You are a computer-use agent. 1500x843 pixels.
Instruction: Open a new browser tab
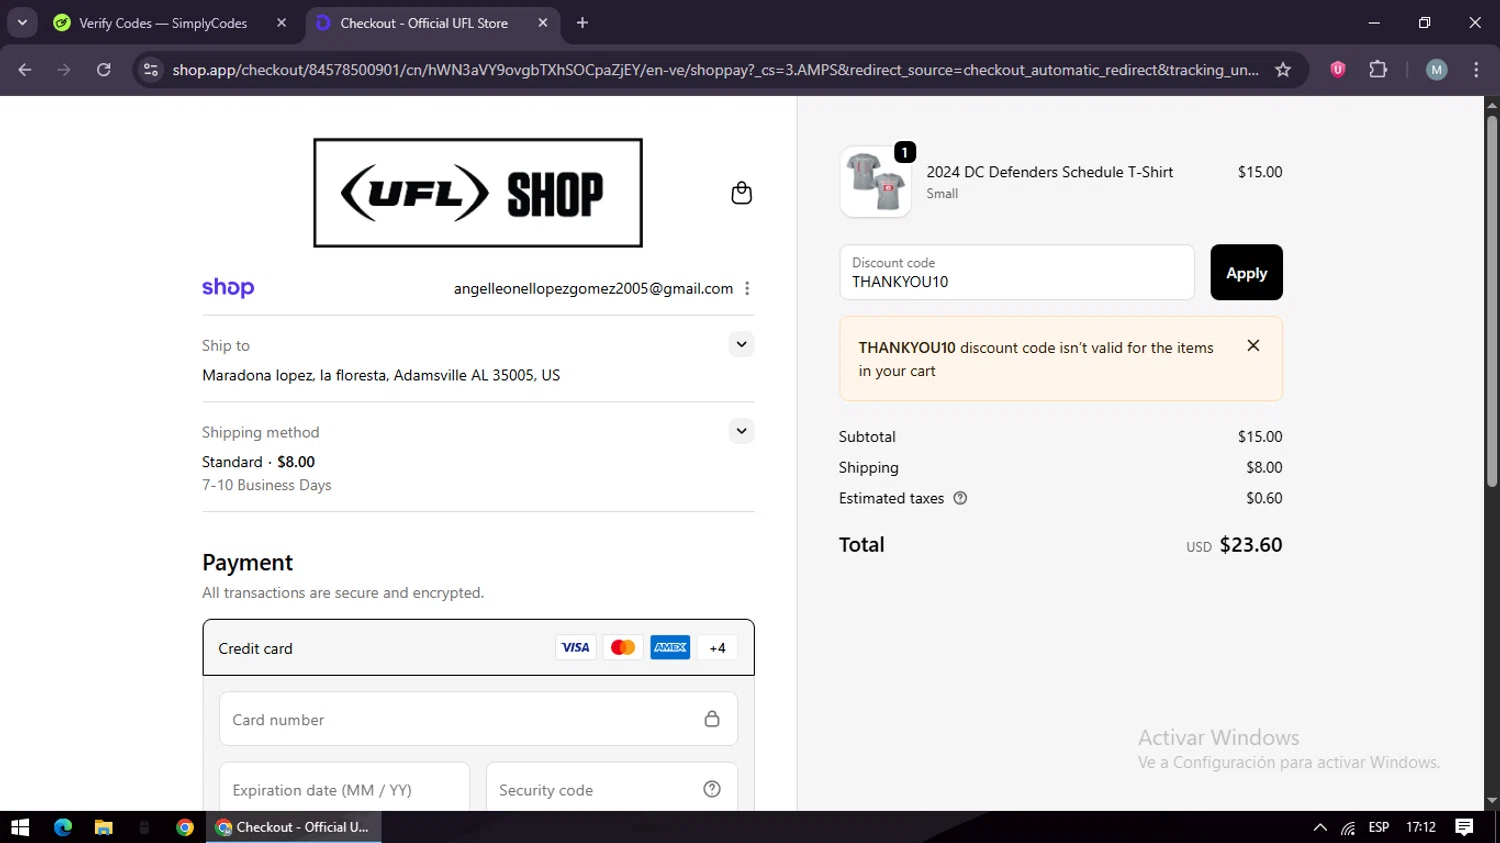[x=582, y=22]
